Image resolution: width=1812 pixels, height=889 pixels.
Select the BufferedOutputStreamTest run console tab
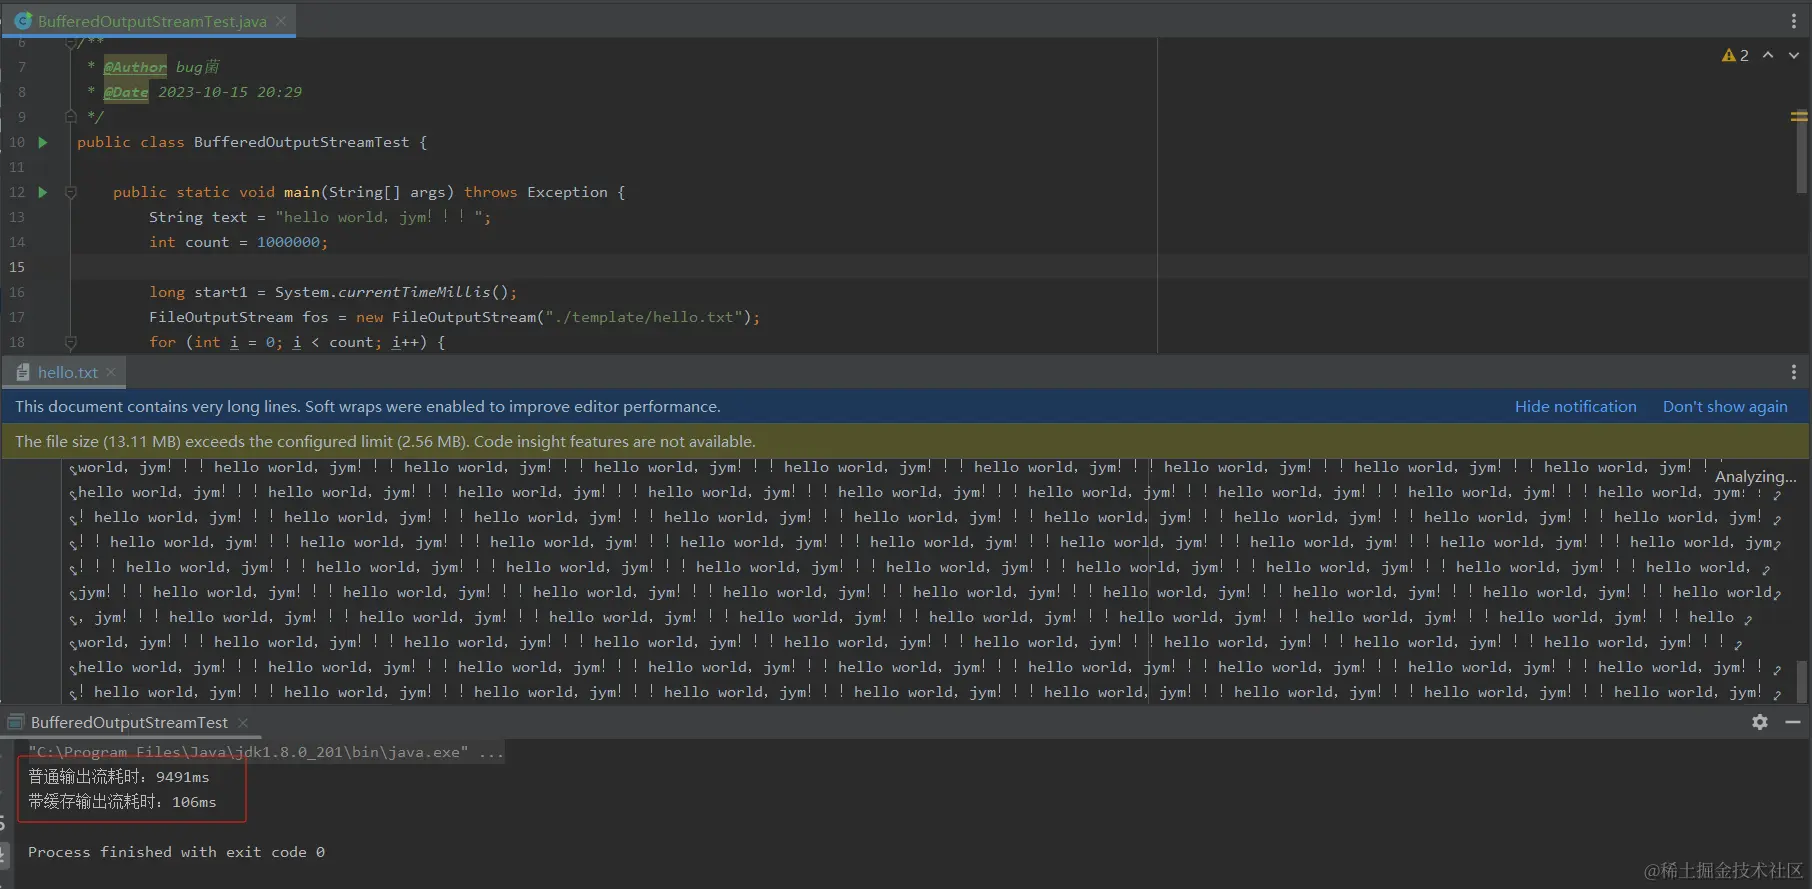[x=129, y=722]
